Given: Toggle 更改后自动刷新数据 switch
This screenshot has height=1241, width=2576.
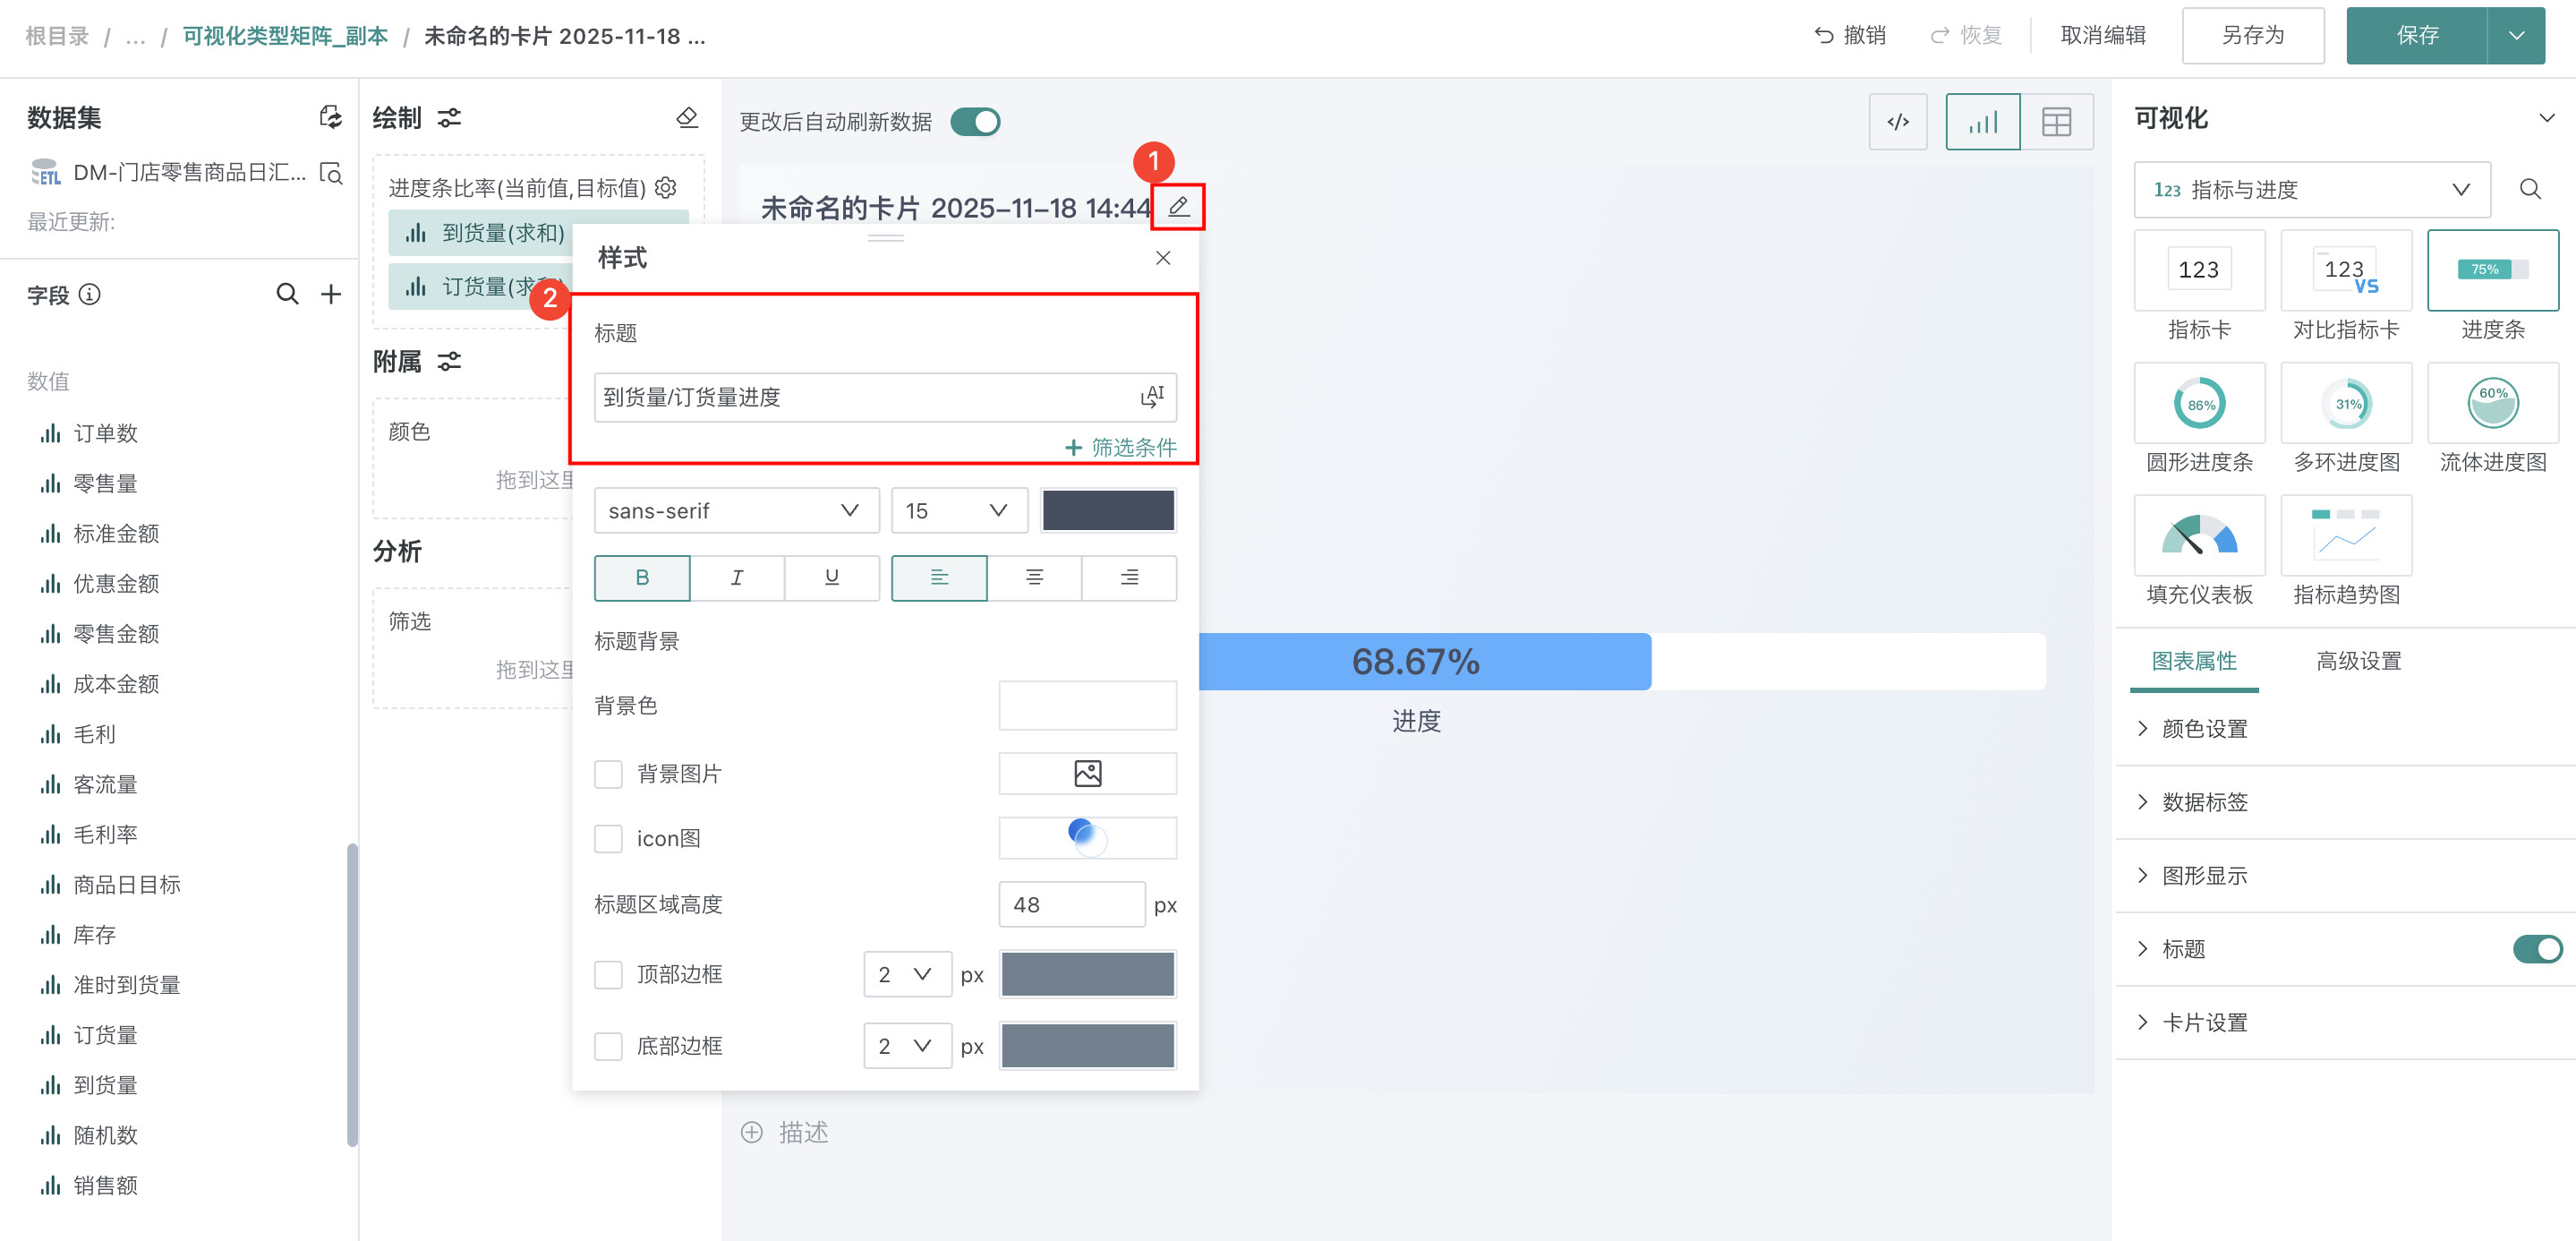Looking at the screenshot, I should [x=975, y=122].
